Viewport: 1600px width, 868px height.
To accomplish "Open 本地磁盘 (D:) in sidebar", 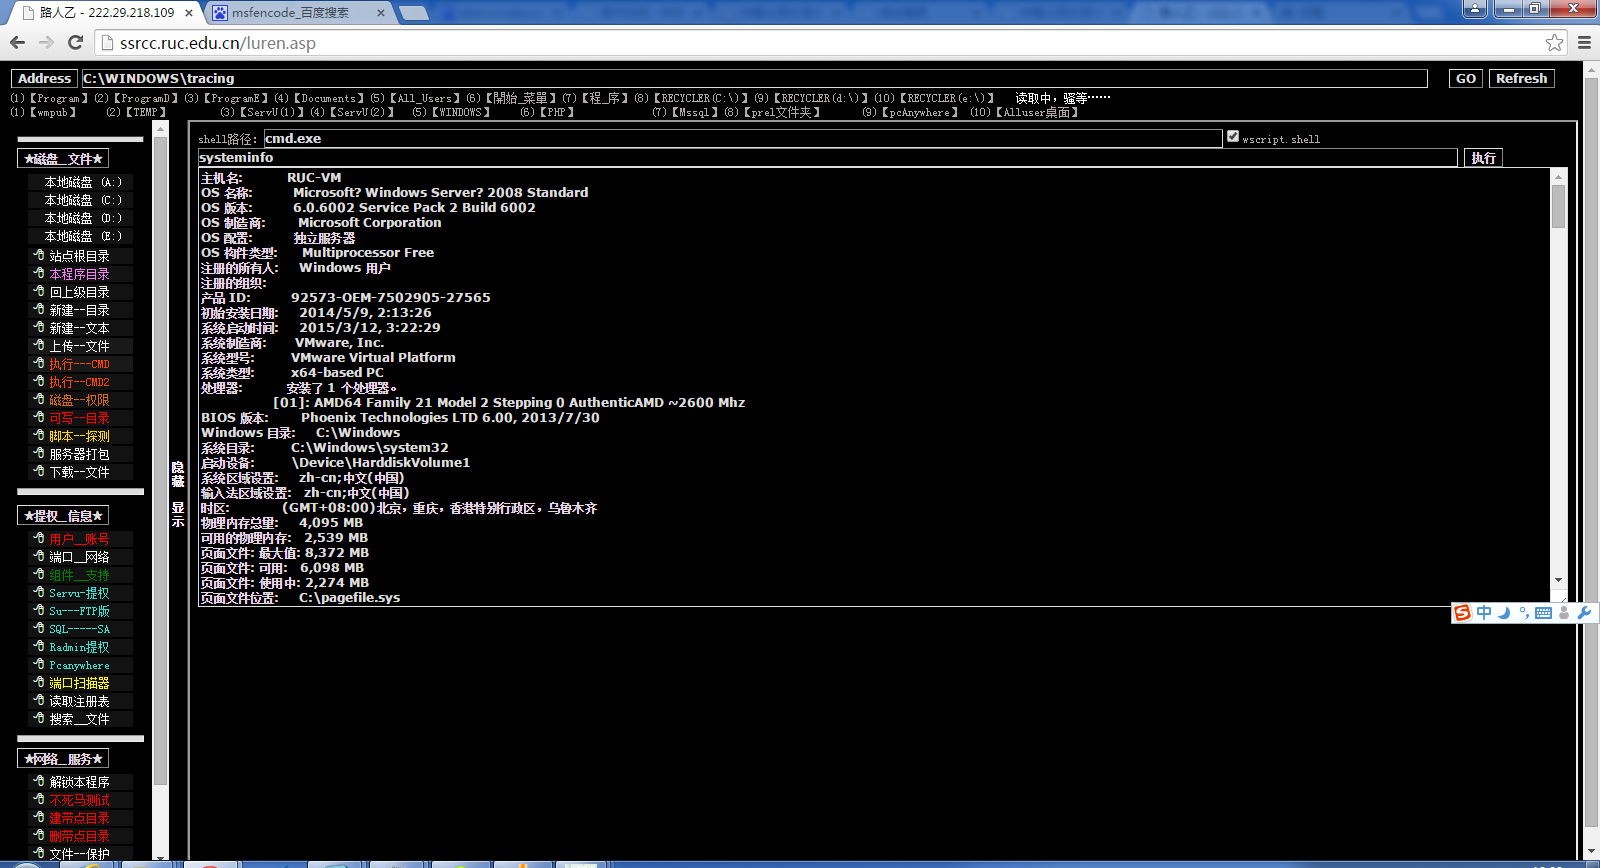I will (83, 218).
